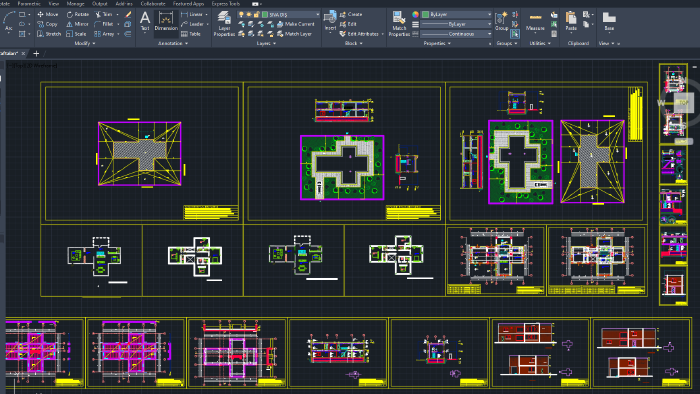The image size is (700, 394).
Task: Toggle current layer freeze sun icon
Action: tap(249, 15)
